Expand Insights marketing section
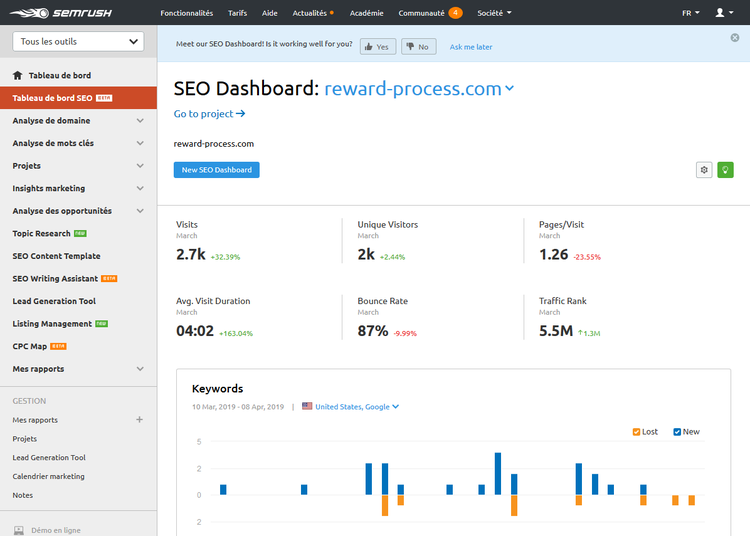This screenshot has width=750, height=536. (140, 188)
